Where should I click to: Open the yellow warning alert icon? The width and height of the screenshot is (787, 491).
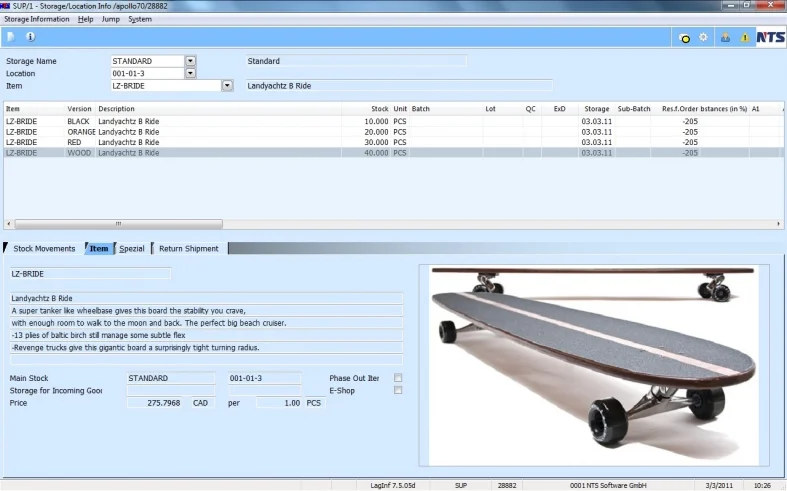coord(745,37)
